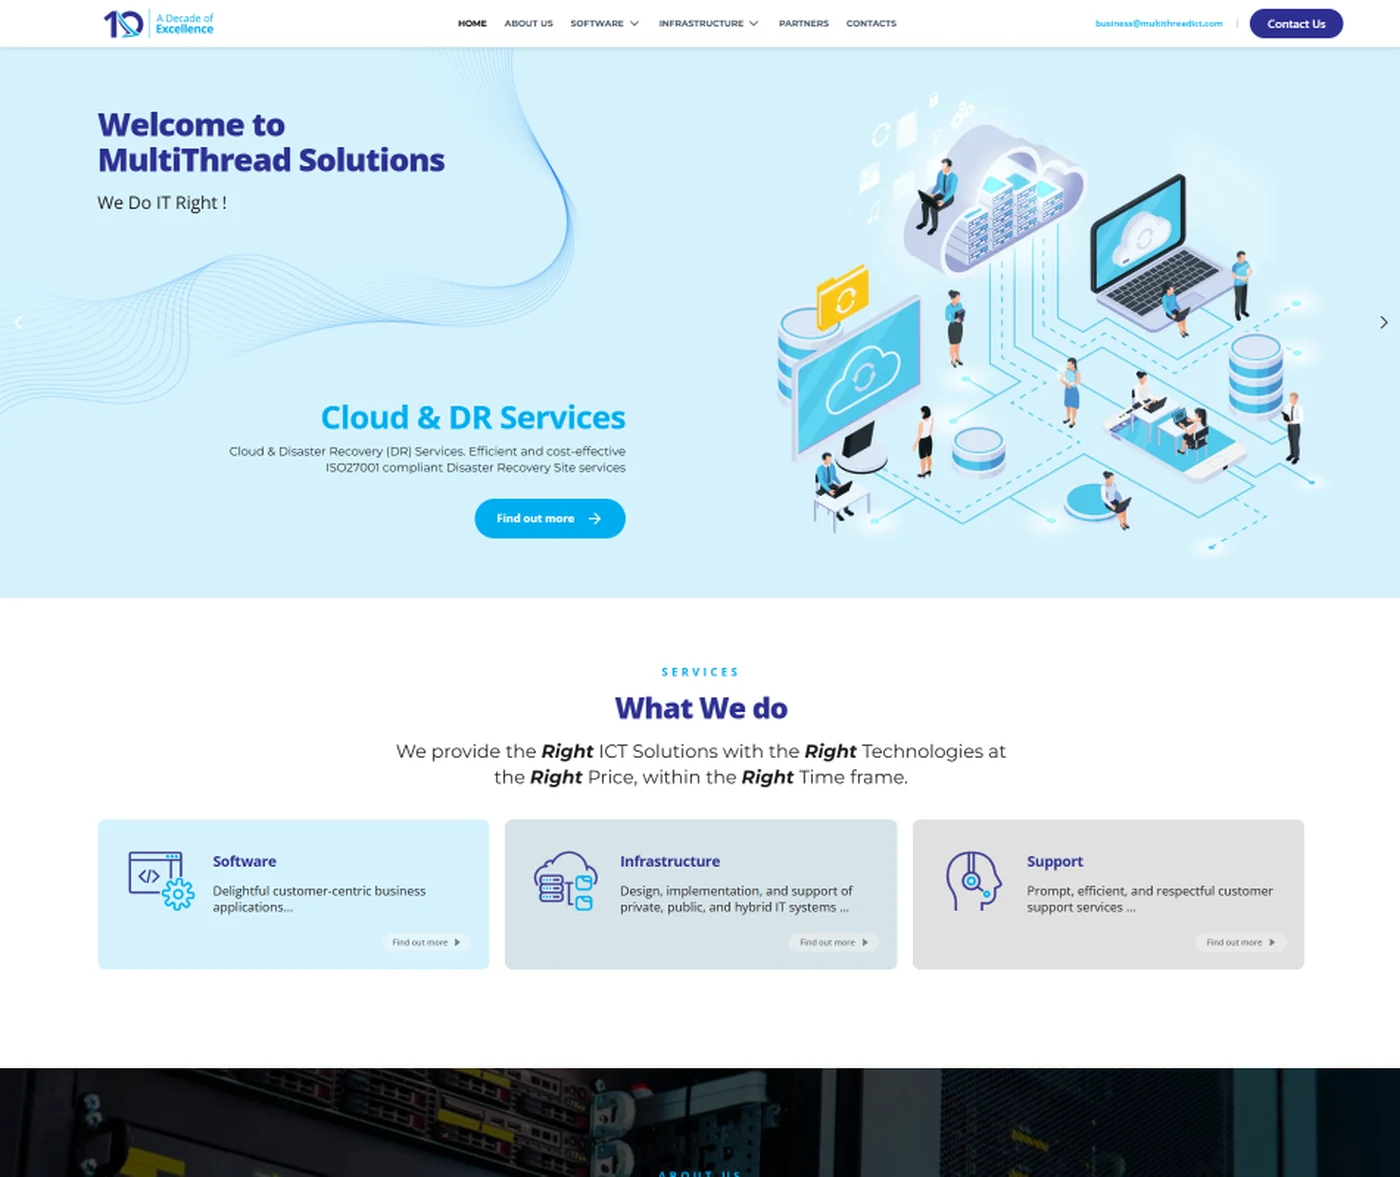Advance carousel with right arrow
The height and width of the screenshot is (1177, 1400).
1383,322
